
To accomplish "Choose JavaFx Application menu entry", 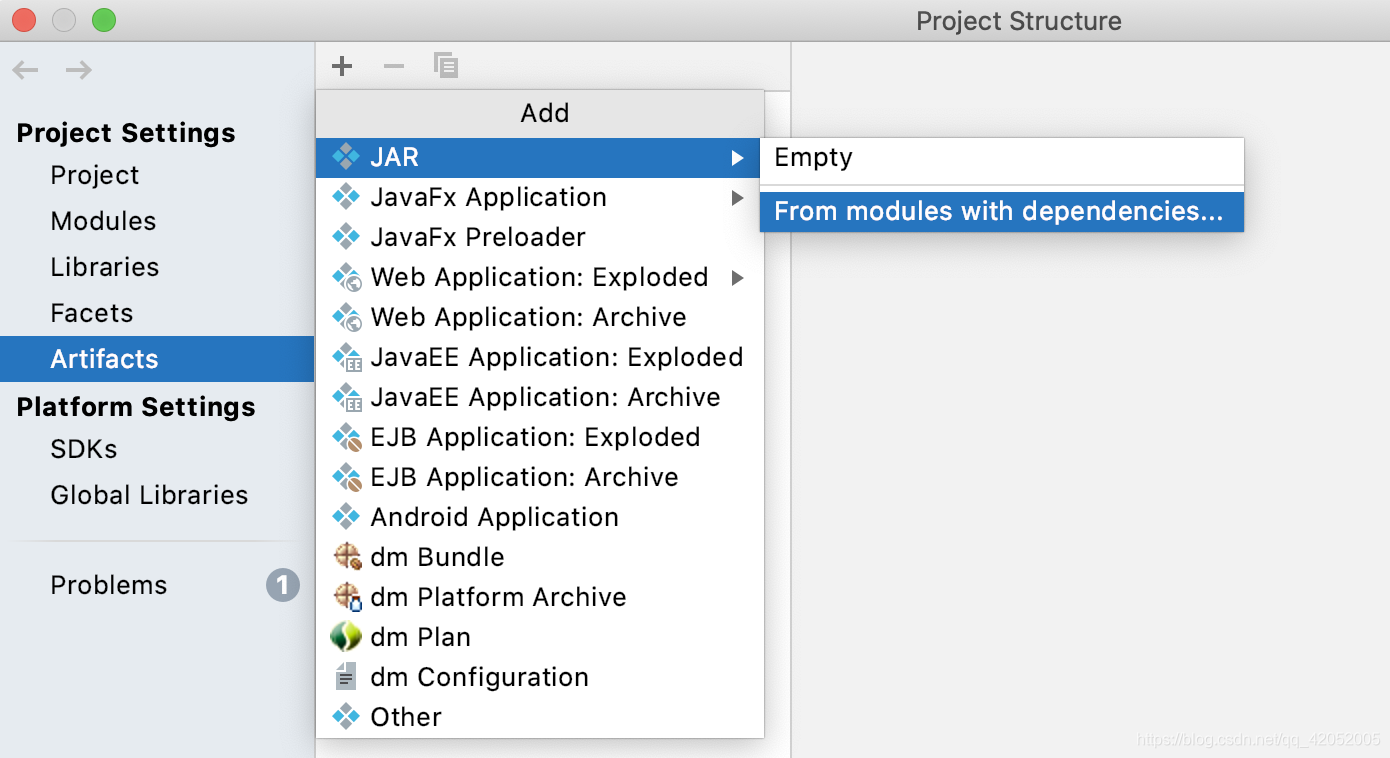I will 540,198.
